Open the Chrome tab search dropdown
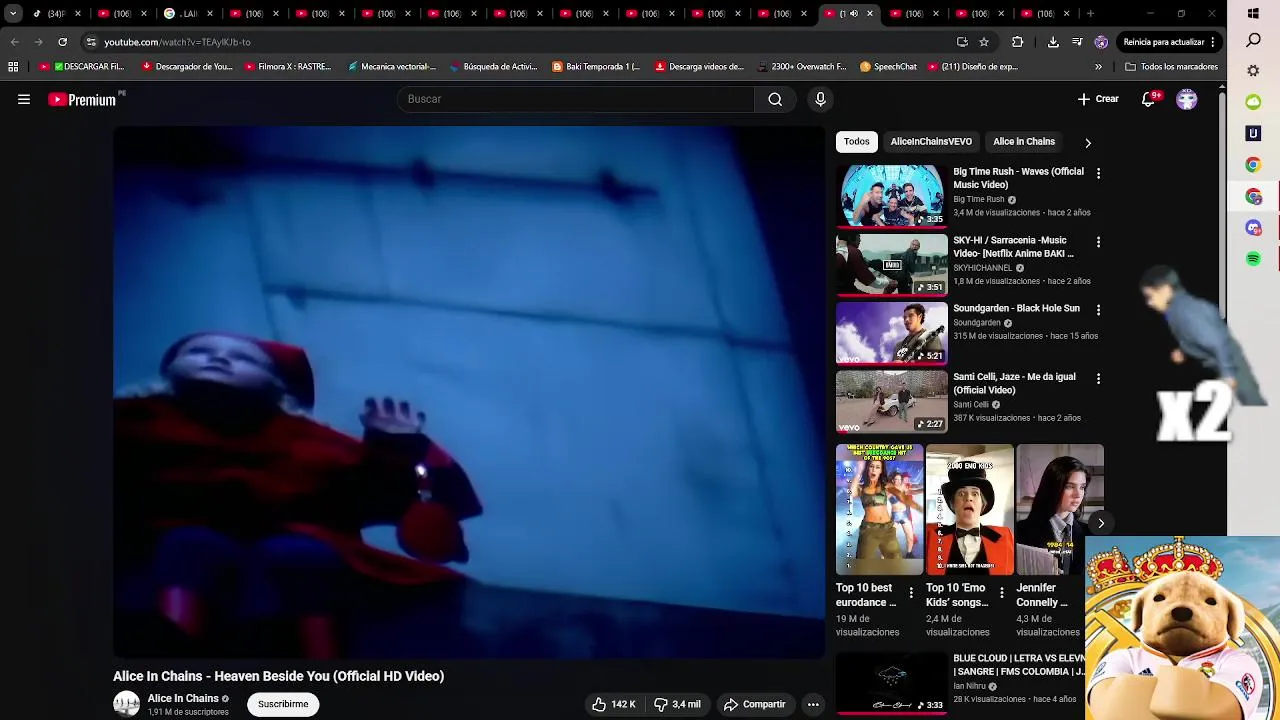 coord(13,14)
